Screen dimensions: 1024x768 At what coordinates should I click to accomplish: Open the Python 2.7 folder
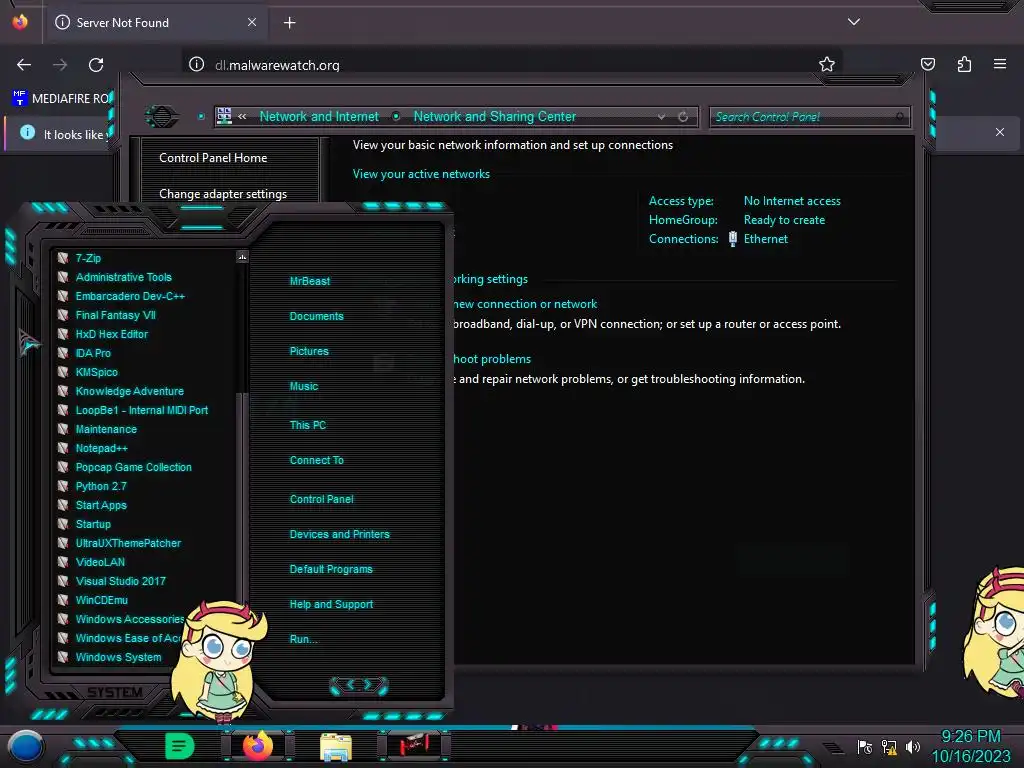(x=101, y=486)
